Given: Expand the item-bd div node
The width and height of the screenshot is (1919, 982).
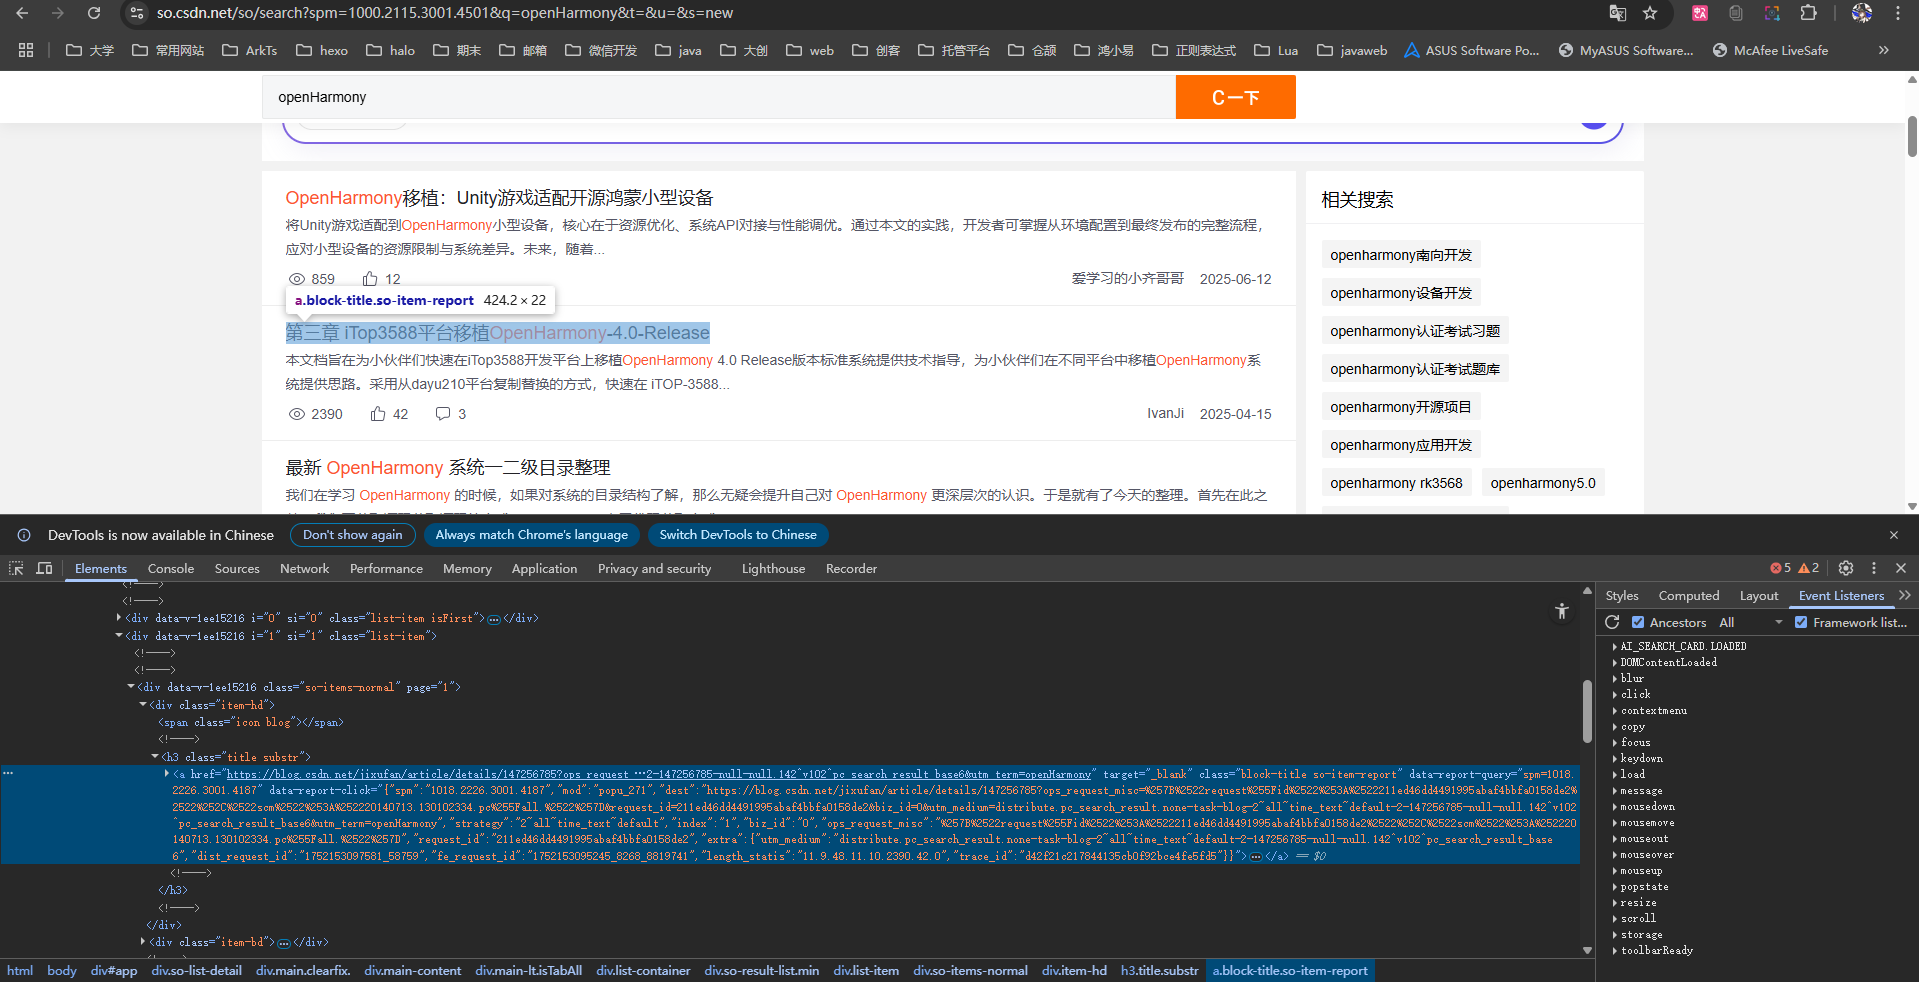Looking at the screenshot, I should (143, 942).
